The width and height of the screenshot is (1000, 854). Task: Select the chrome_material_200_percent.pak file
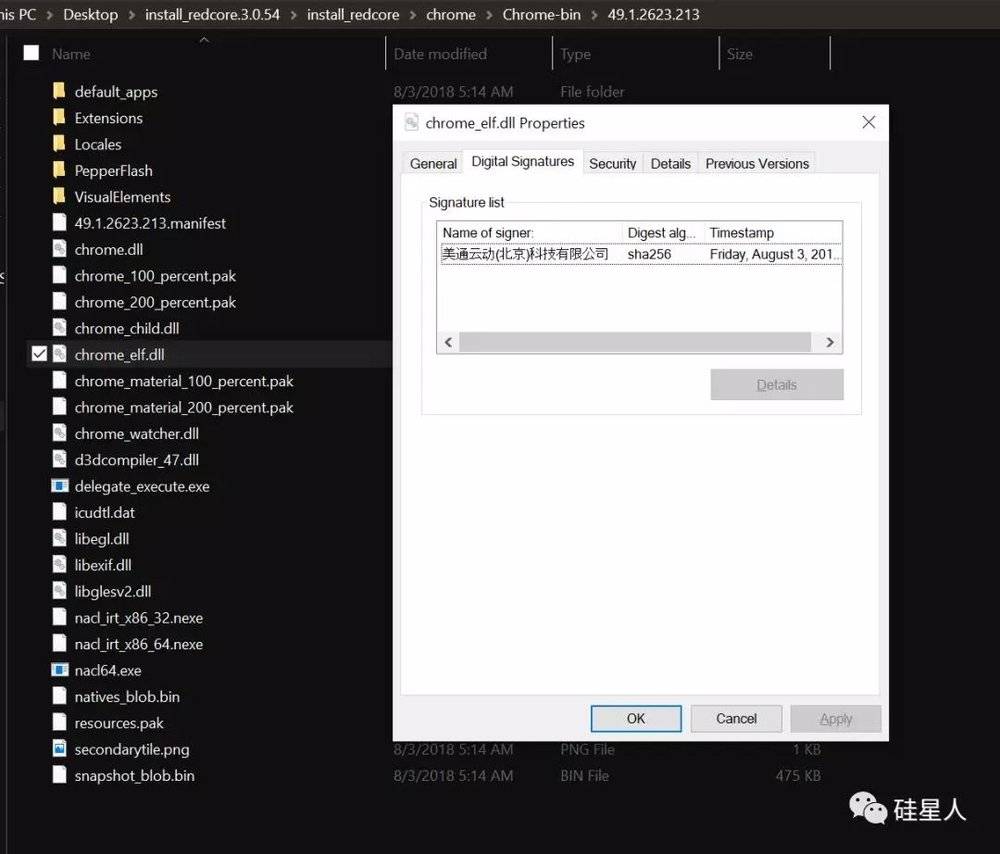click(184, 407)
